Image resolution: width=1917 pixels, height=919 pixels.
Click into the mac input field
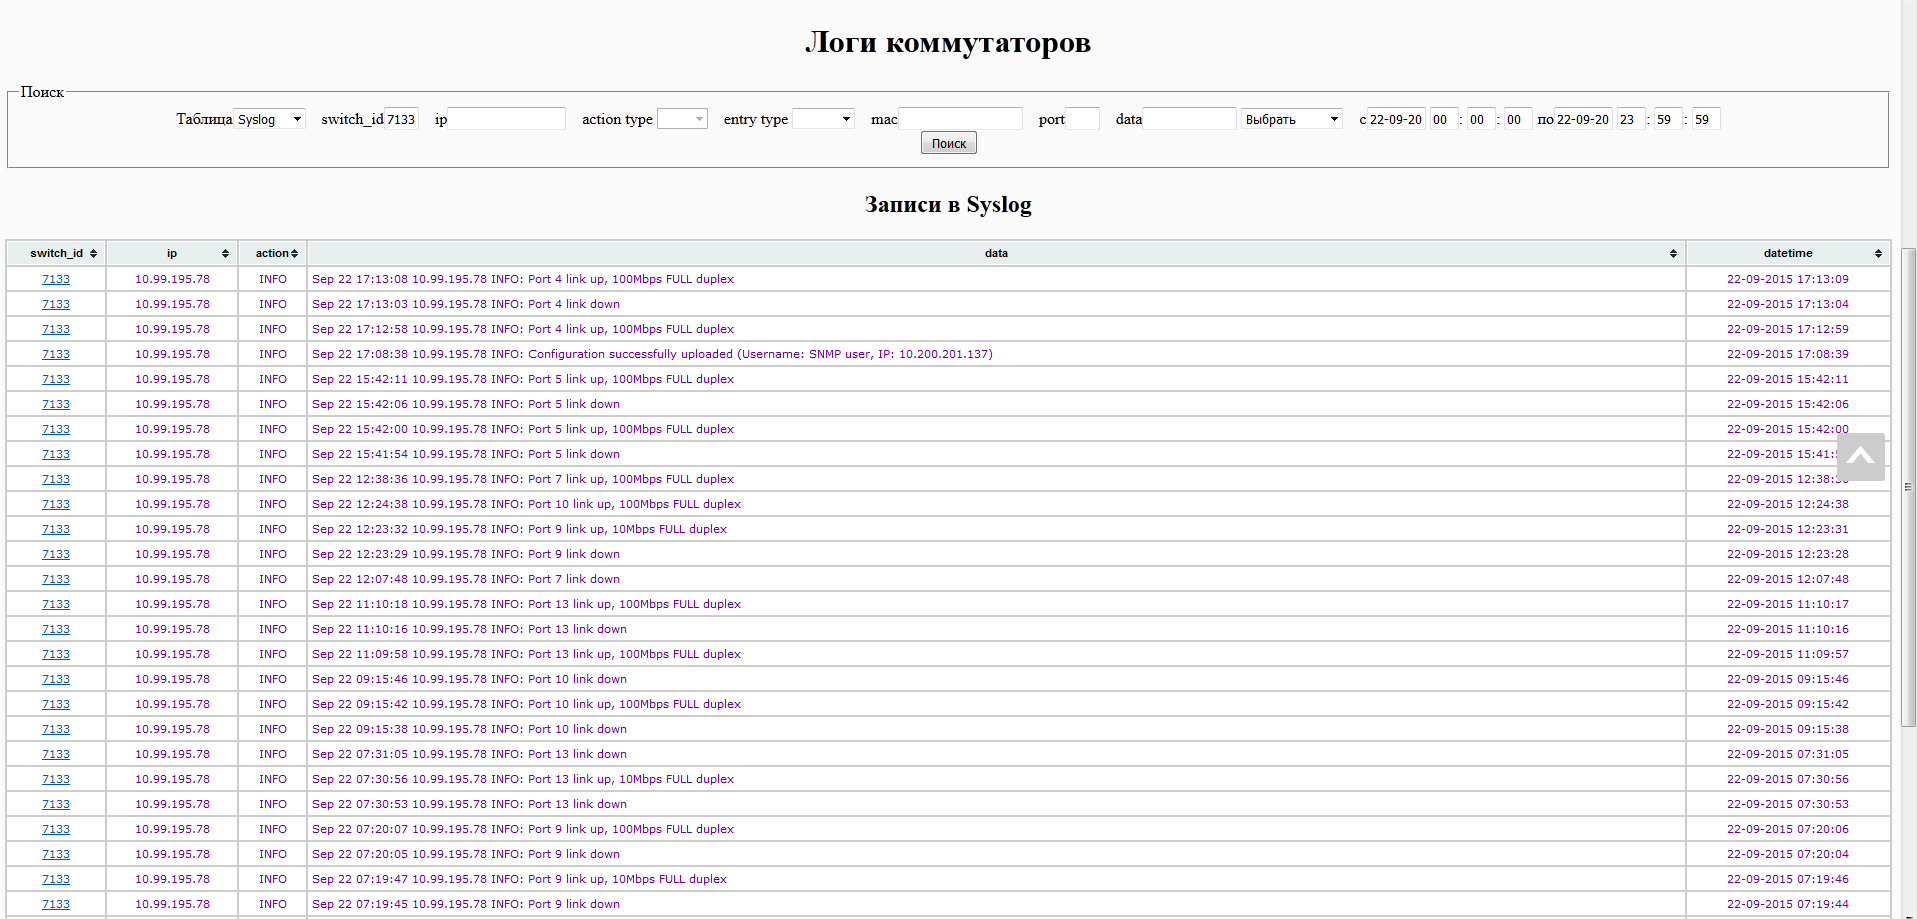click(960, 119)
